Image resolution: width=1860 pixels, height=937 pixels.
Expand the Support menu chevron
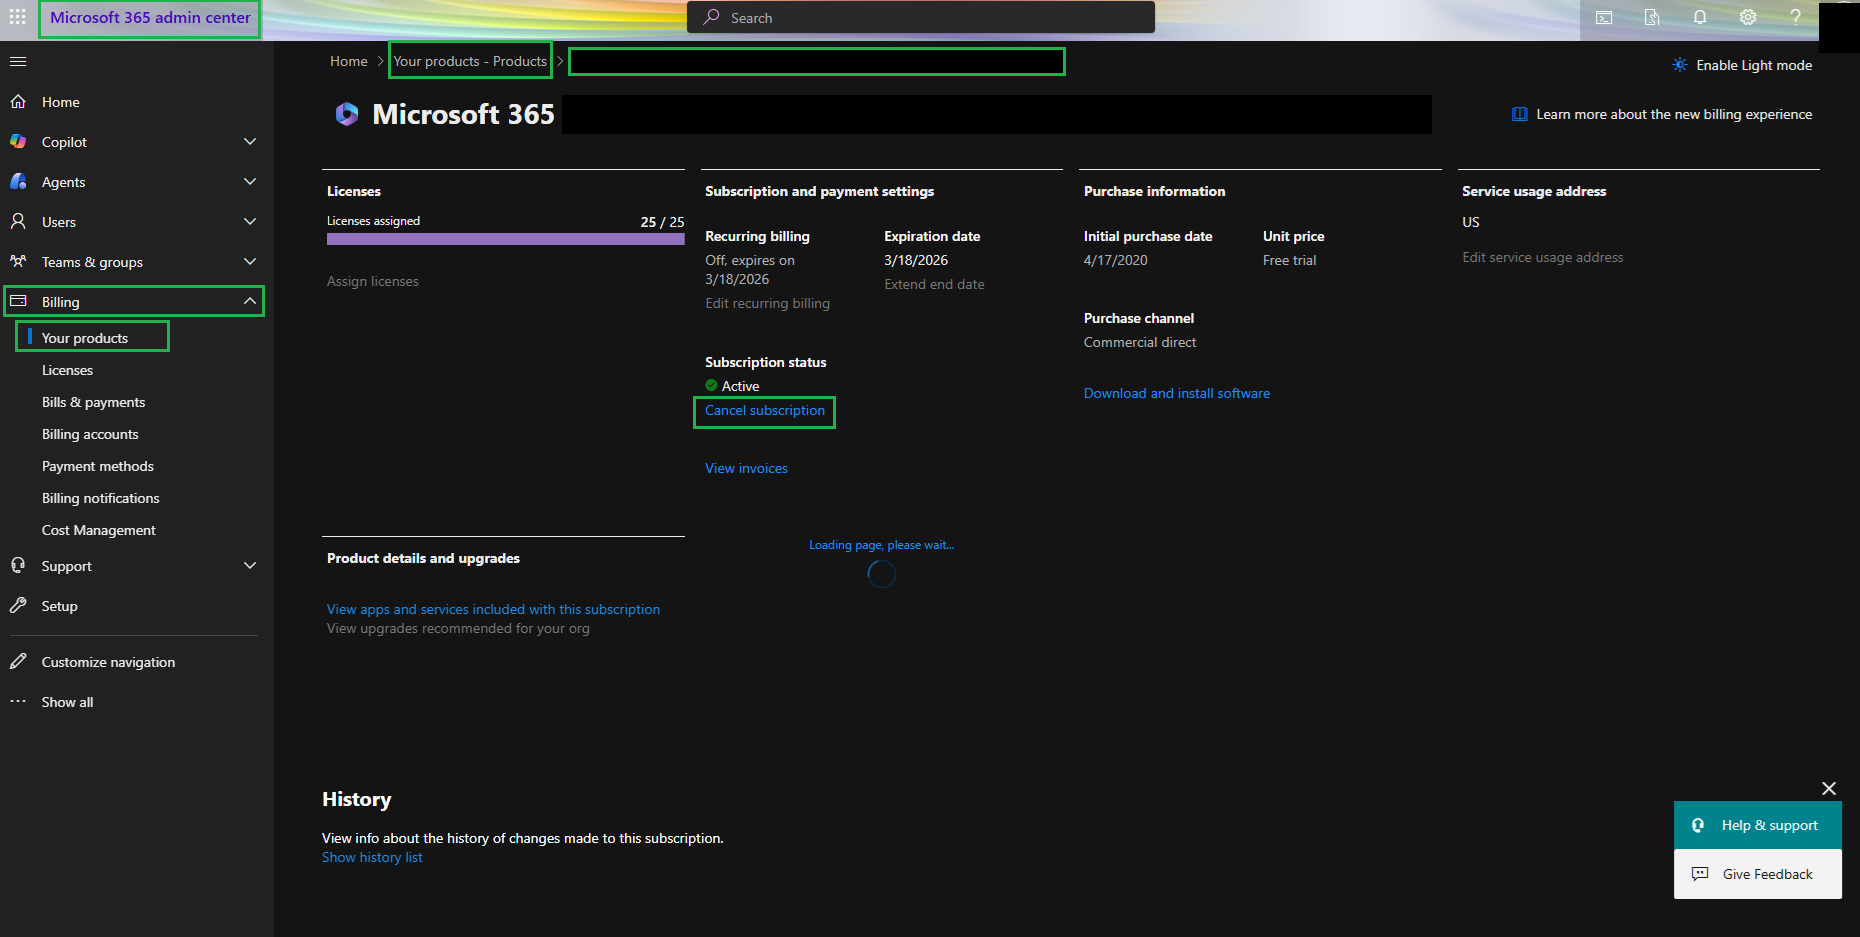[250, 565]
